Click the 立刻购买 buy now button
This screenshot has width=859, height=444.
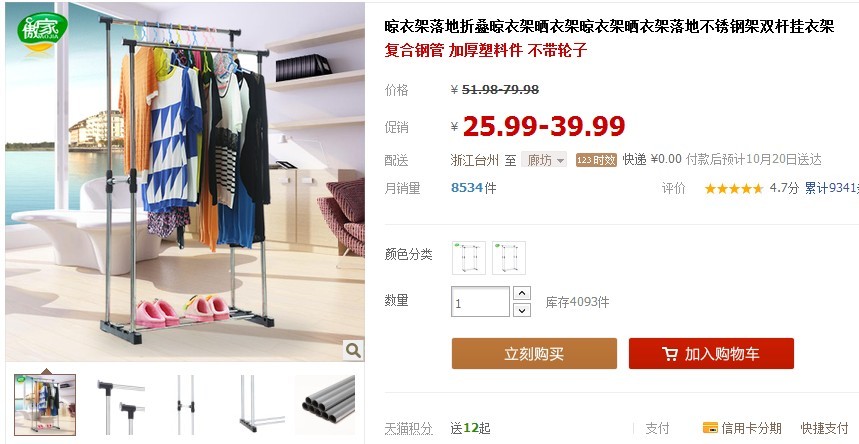click(x=534, y=354)
